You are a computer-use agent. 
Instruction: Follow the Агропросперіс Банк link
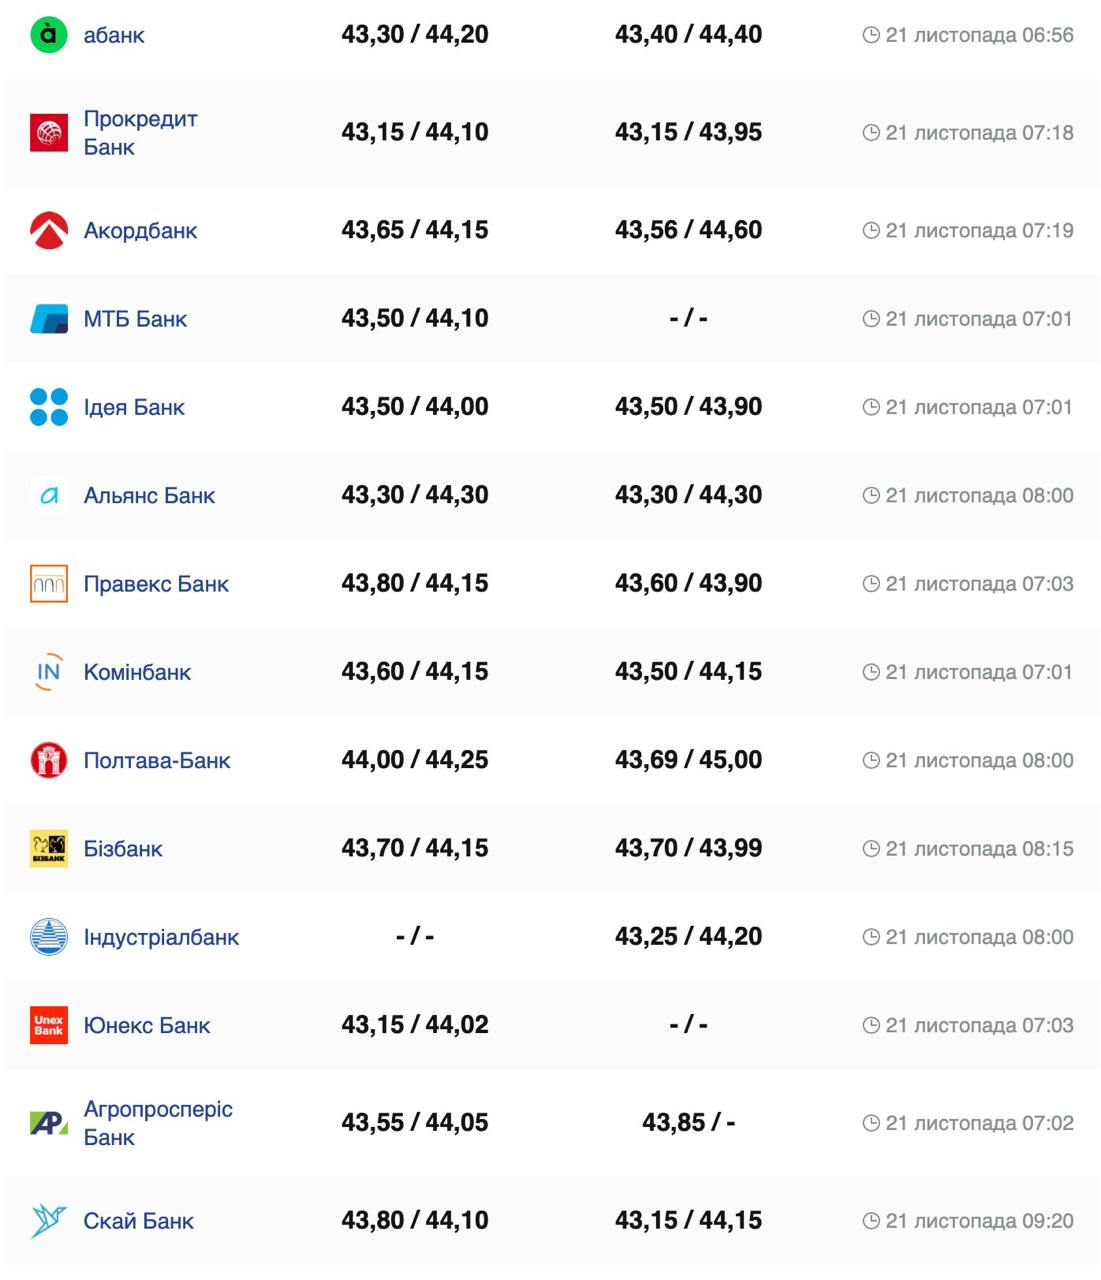(x=157, y=1123)
